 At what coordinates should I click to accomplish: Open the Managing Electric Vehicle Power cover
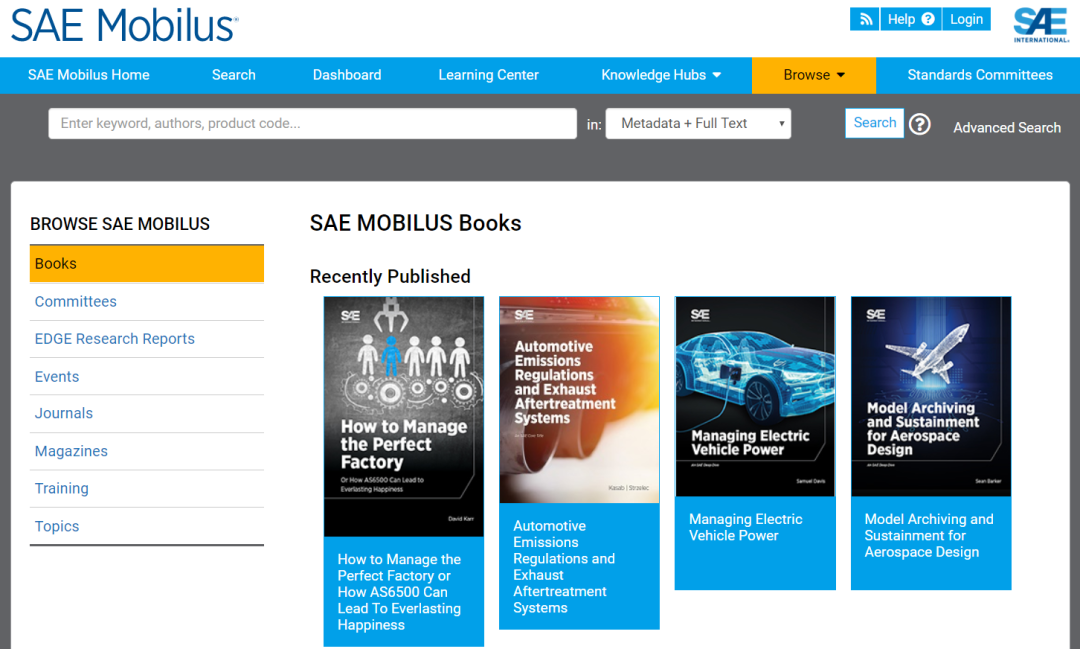755,396
